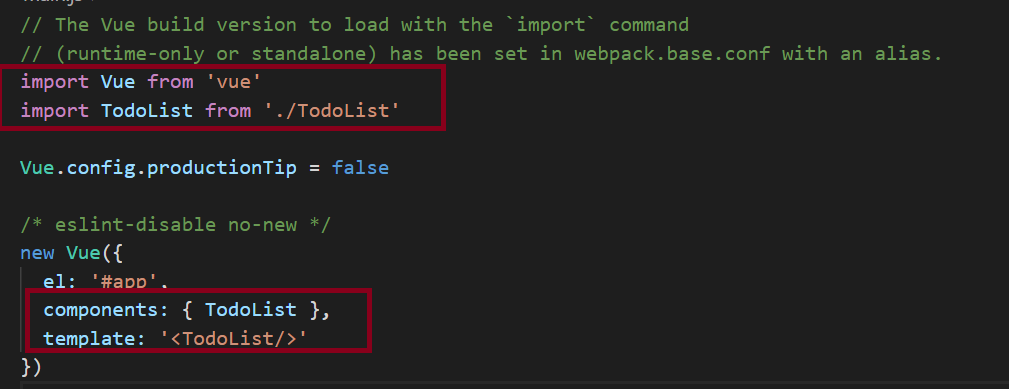The width and height of the screenshot is (1009, 389).
Task: Click 'TodoList' identifier in second import line
Action: [x=147, y=111]
